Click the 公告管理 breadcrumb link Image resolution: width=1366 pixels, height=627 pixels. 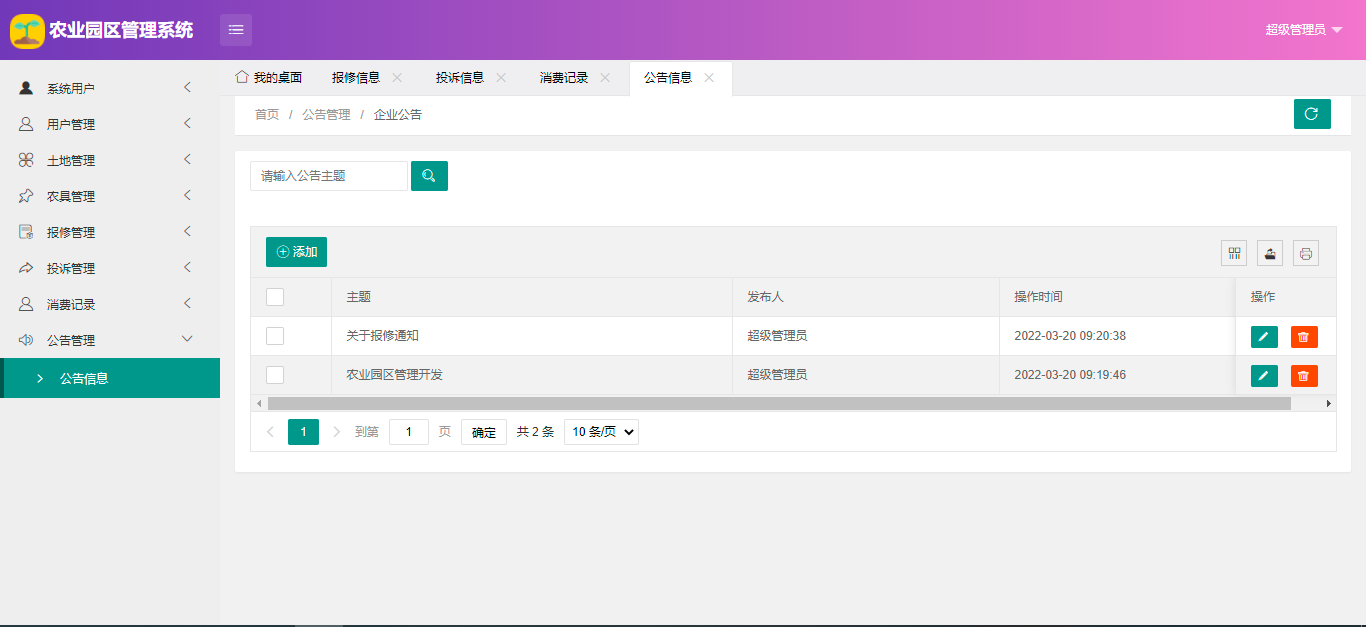[326, 115]
